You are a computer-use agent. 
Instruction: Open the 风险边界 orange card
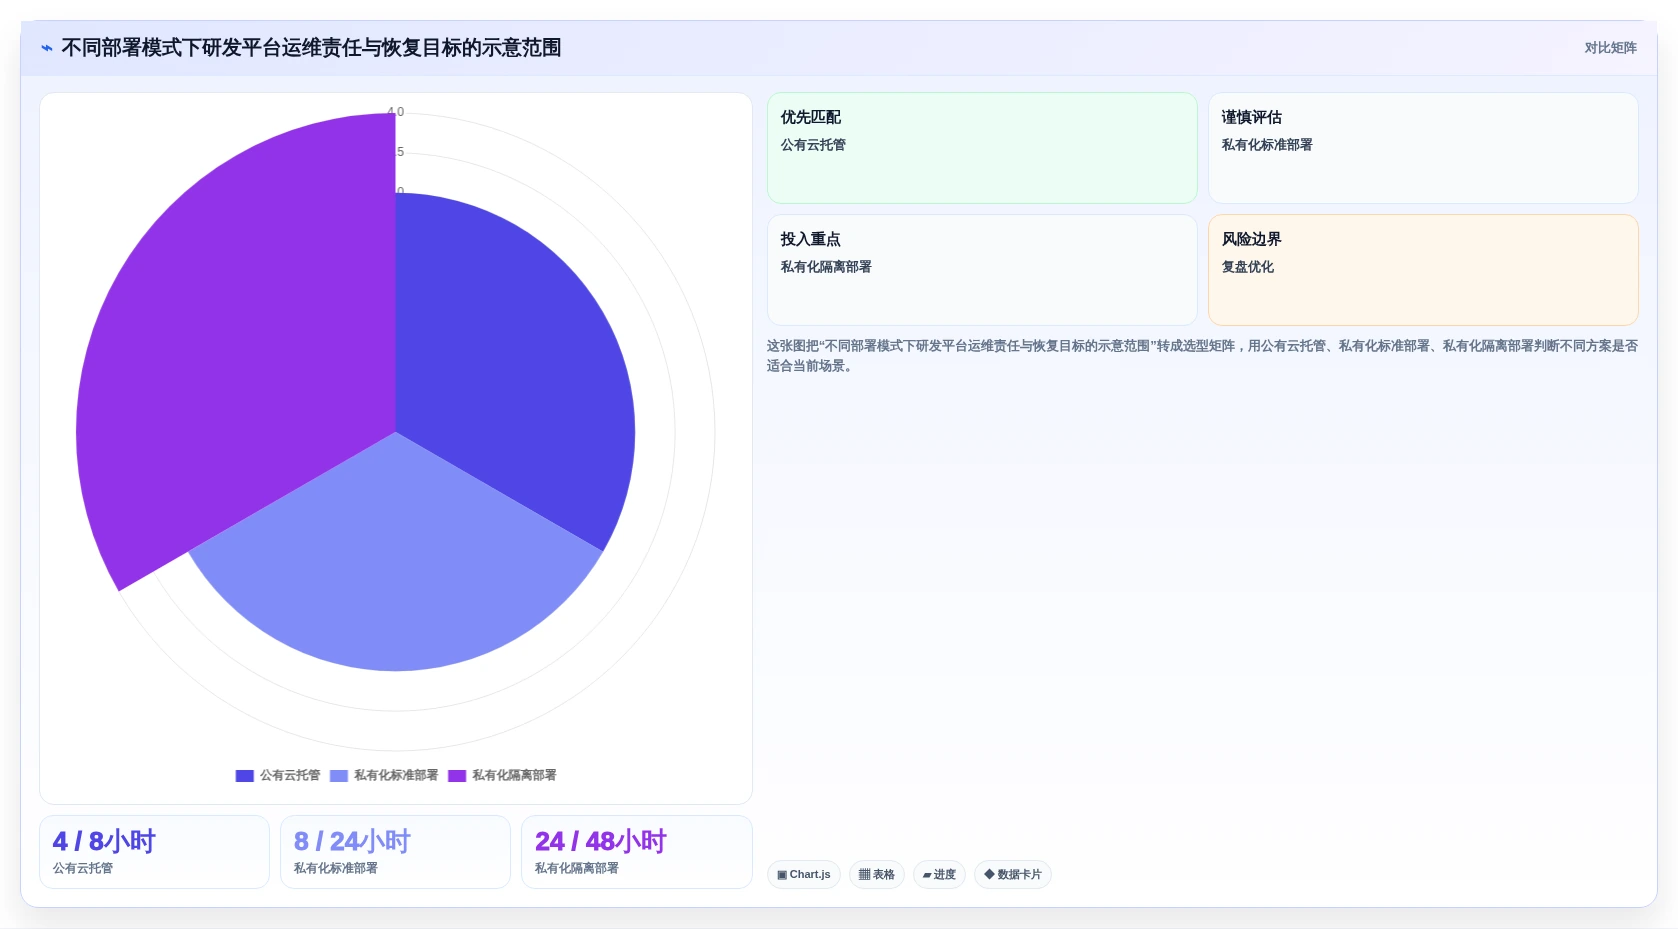click(1423, 270)
